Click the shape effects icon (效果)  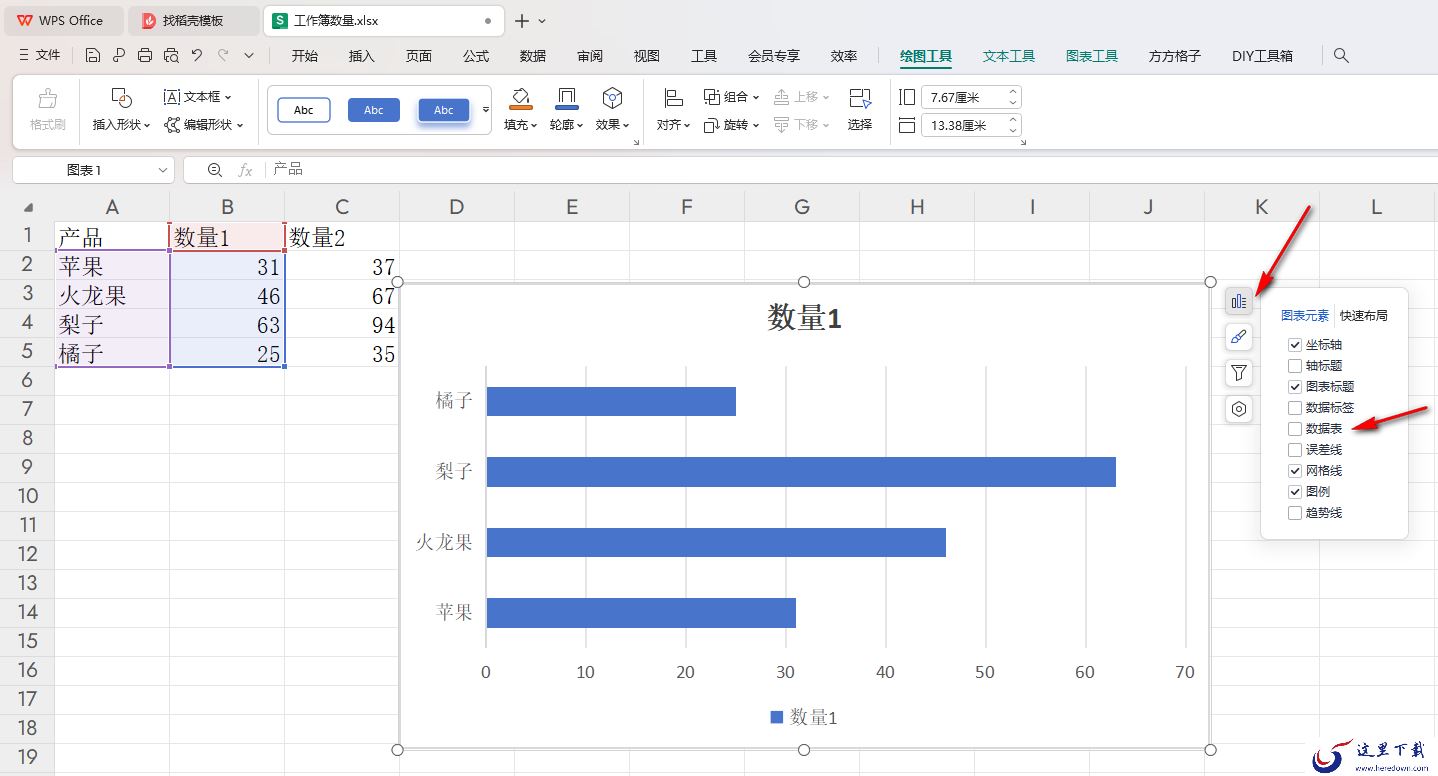pos(612,98)
